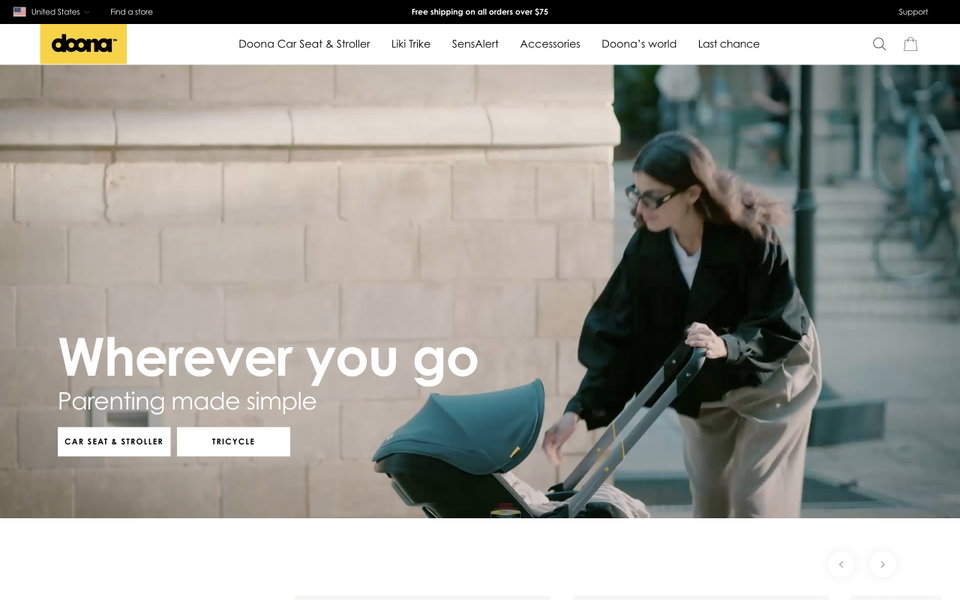960x600 pixels.
Task: Click the TRICYCLE button
Action: tap(233, 441)
